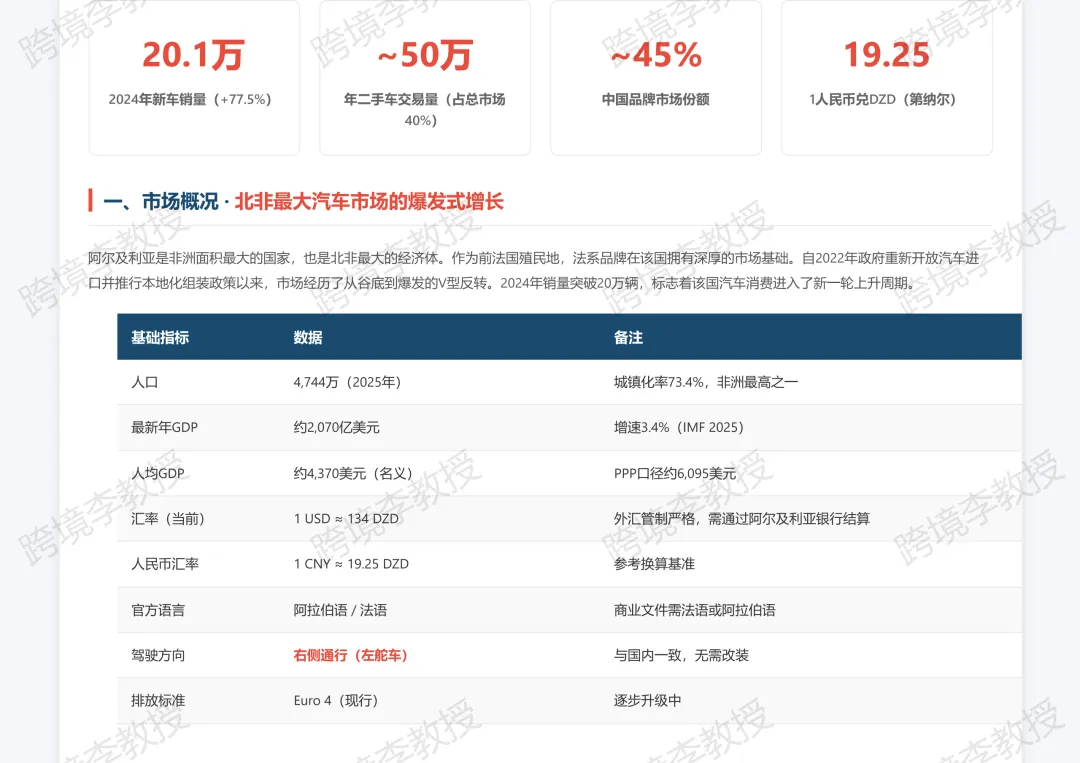Click the 参考换算基准 cell
1080x763 pixels.
[x=654, y=564]
